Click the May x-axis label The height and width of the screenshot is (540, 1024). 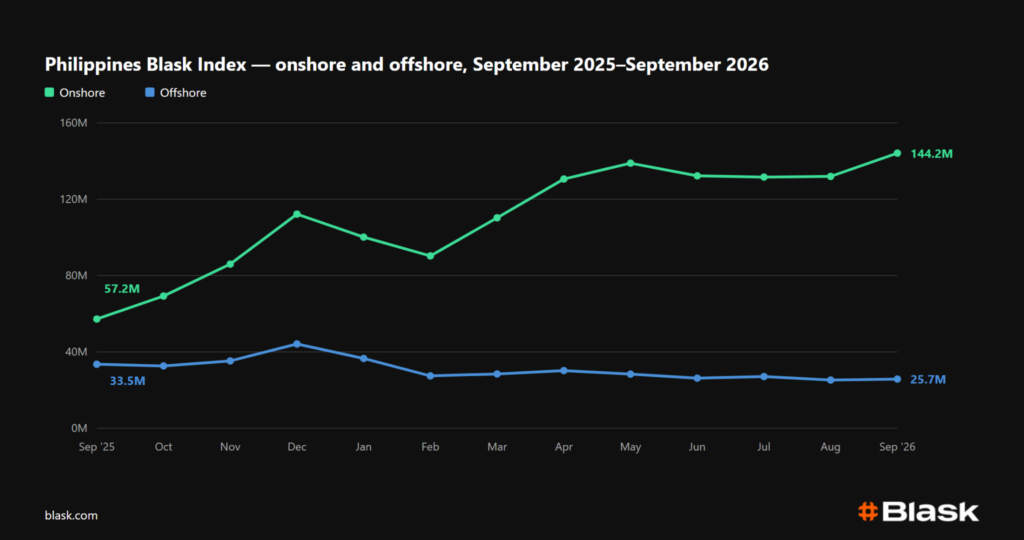coord(630,447)
